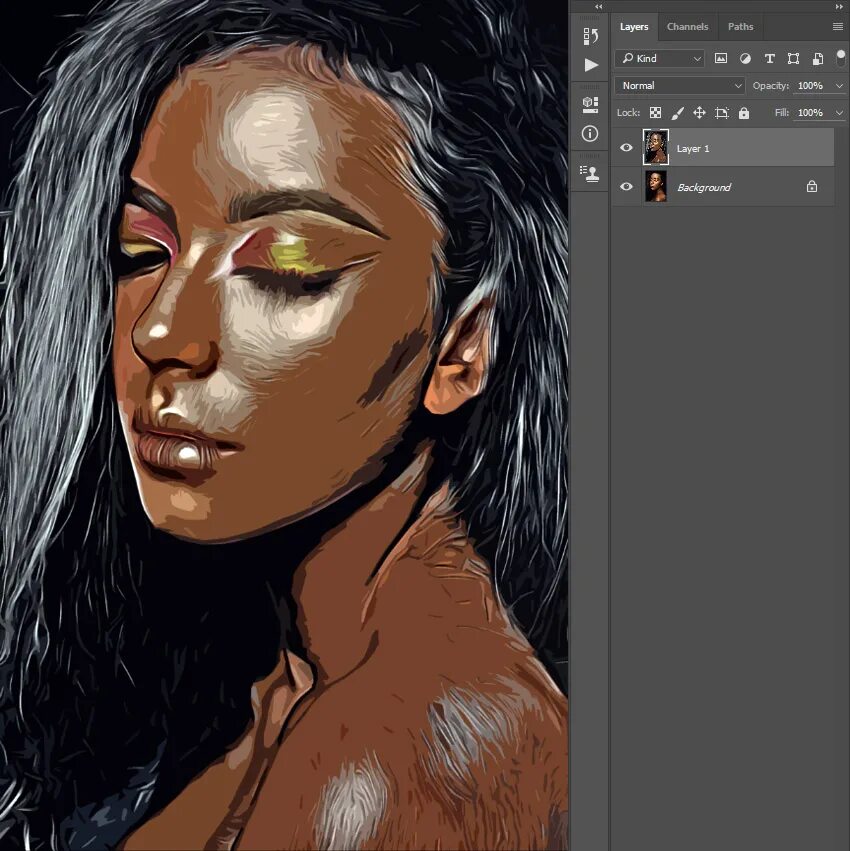Select the Background layer name
Screen dimensions: 850x851
[703, 187]
